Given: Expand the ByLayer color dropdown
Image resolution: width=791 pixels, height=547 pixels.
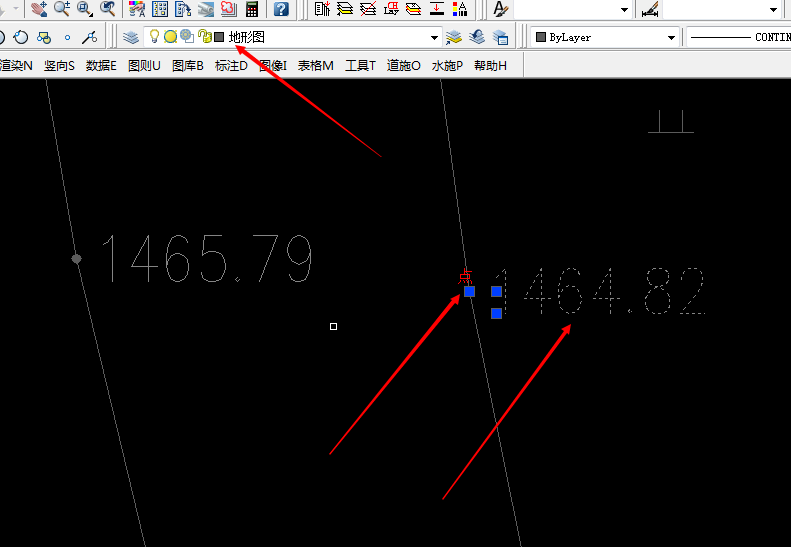Looking at the screenshot, I should [671, 37].
